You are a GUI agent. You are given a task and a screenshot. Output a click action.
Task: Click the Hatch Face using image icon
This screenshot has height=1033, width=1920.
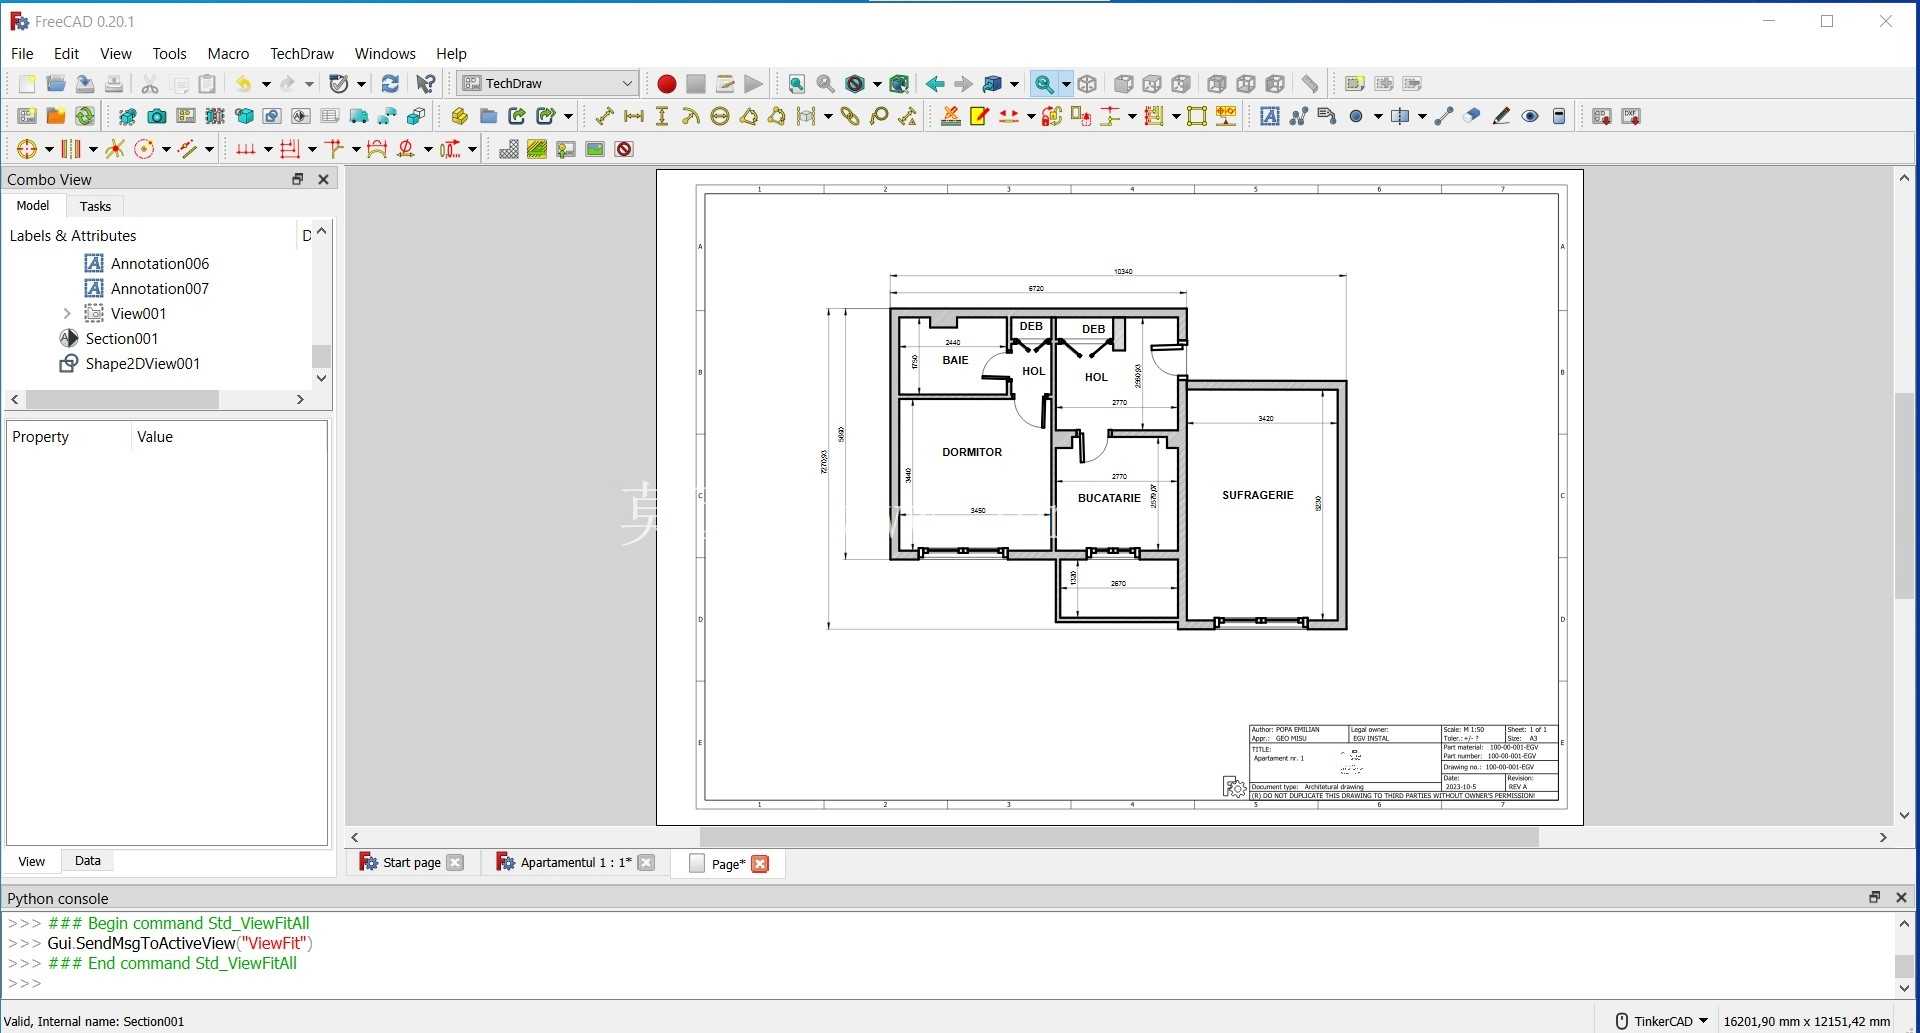pos(508,150)
